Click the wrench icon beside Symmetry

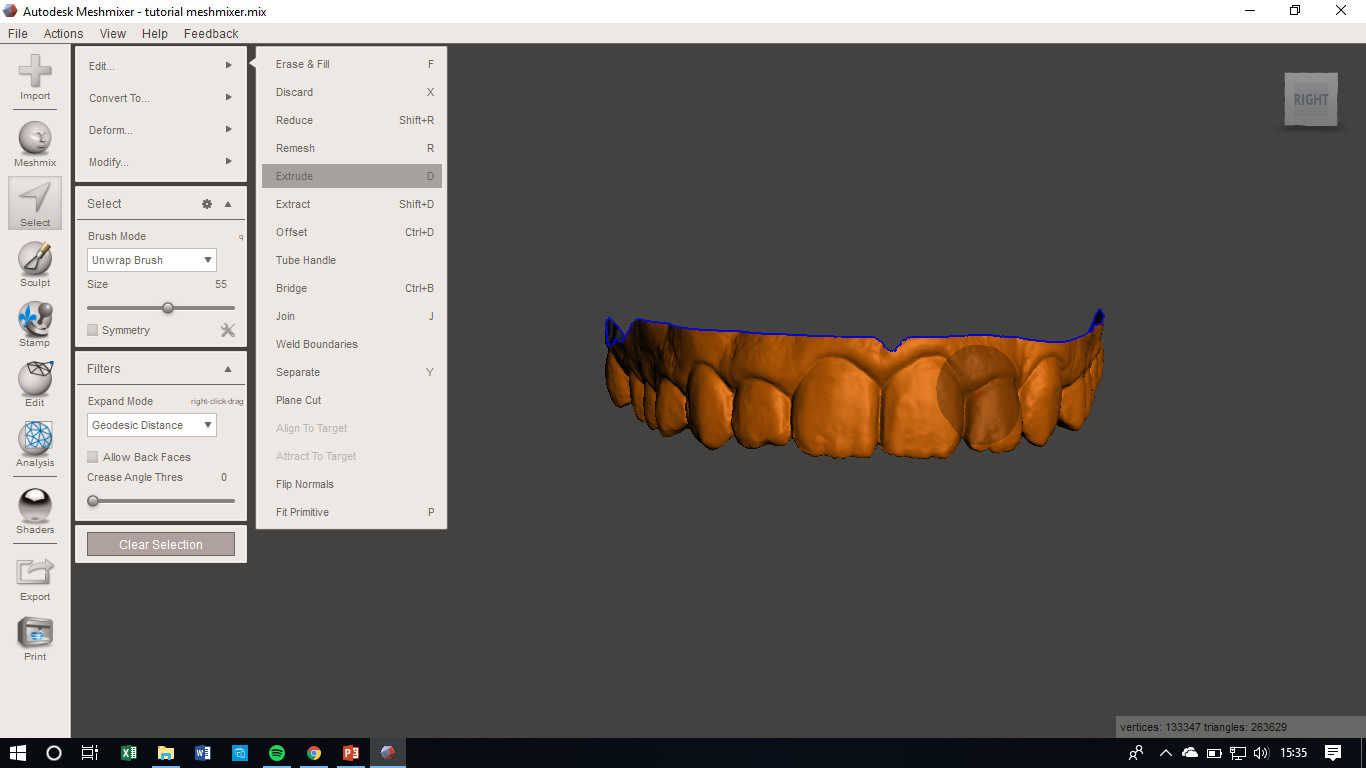[228, 330]
